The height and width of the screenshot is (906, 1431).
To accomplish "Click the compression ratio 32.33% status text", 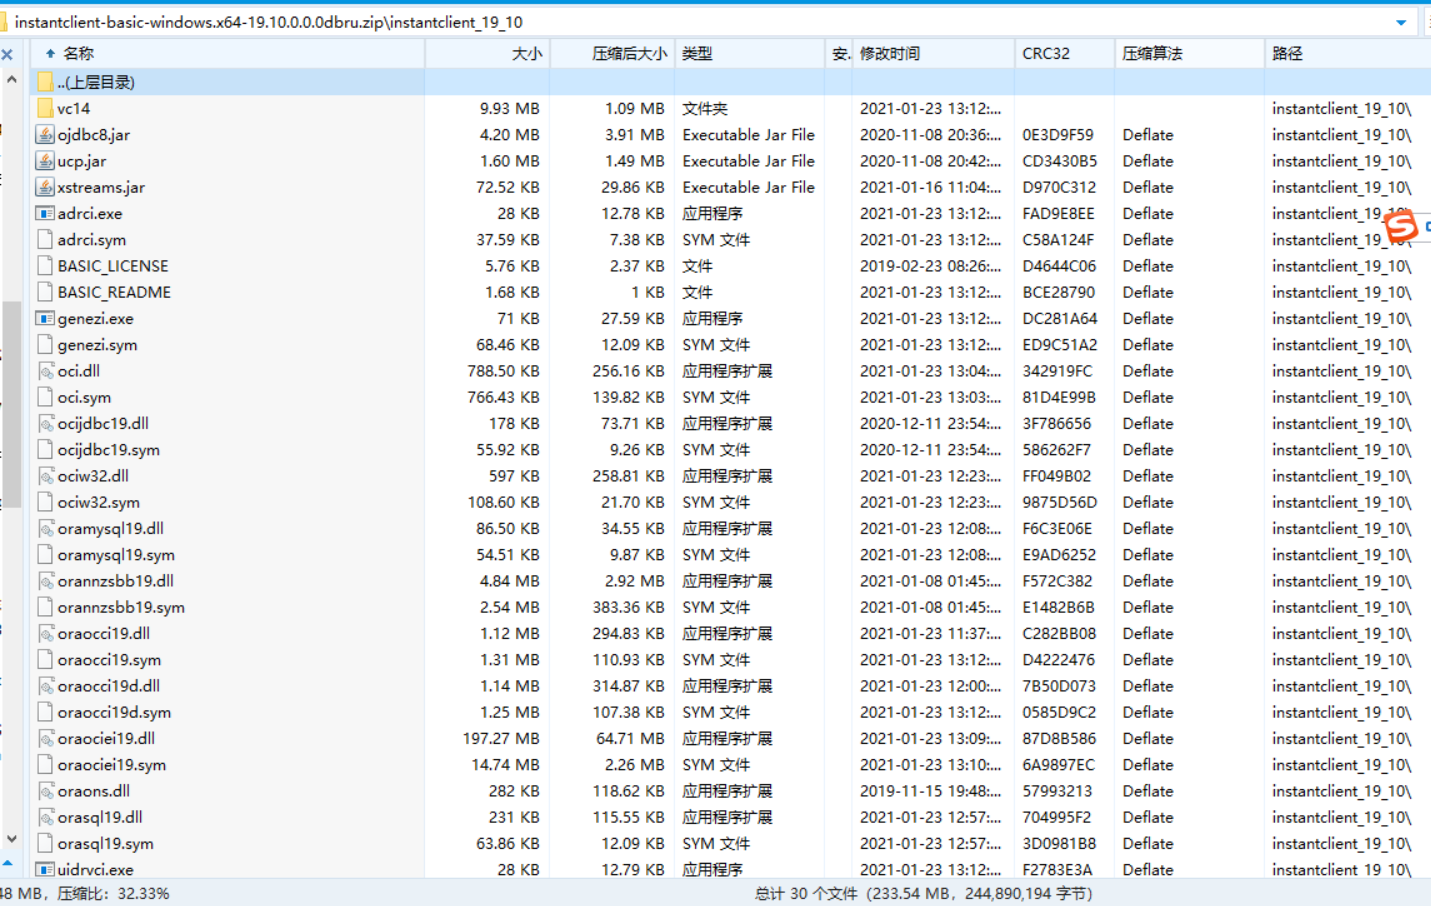I will tap(114, 893).
